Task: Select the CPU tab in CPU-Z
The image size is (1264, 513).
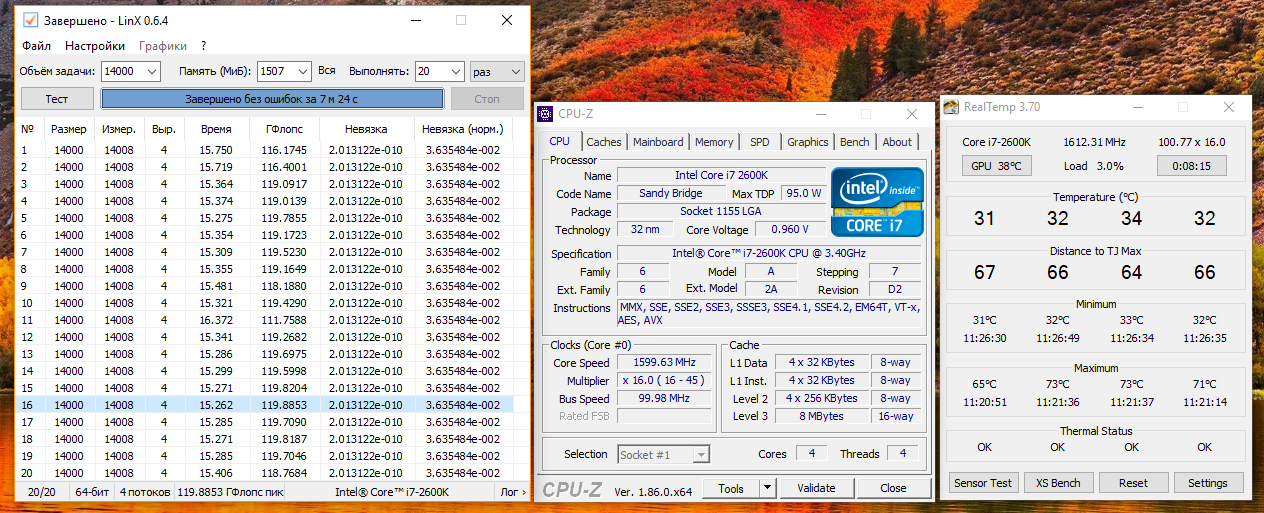Action: pos(560,141)
